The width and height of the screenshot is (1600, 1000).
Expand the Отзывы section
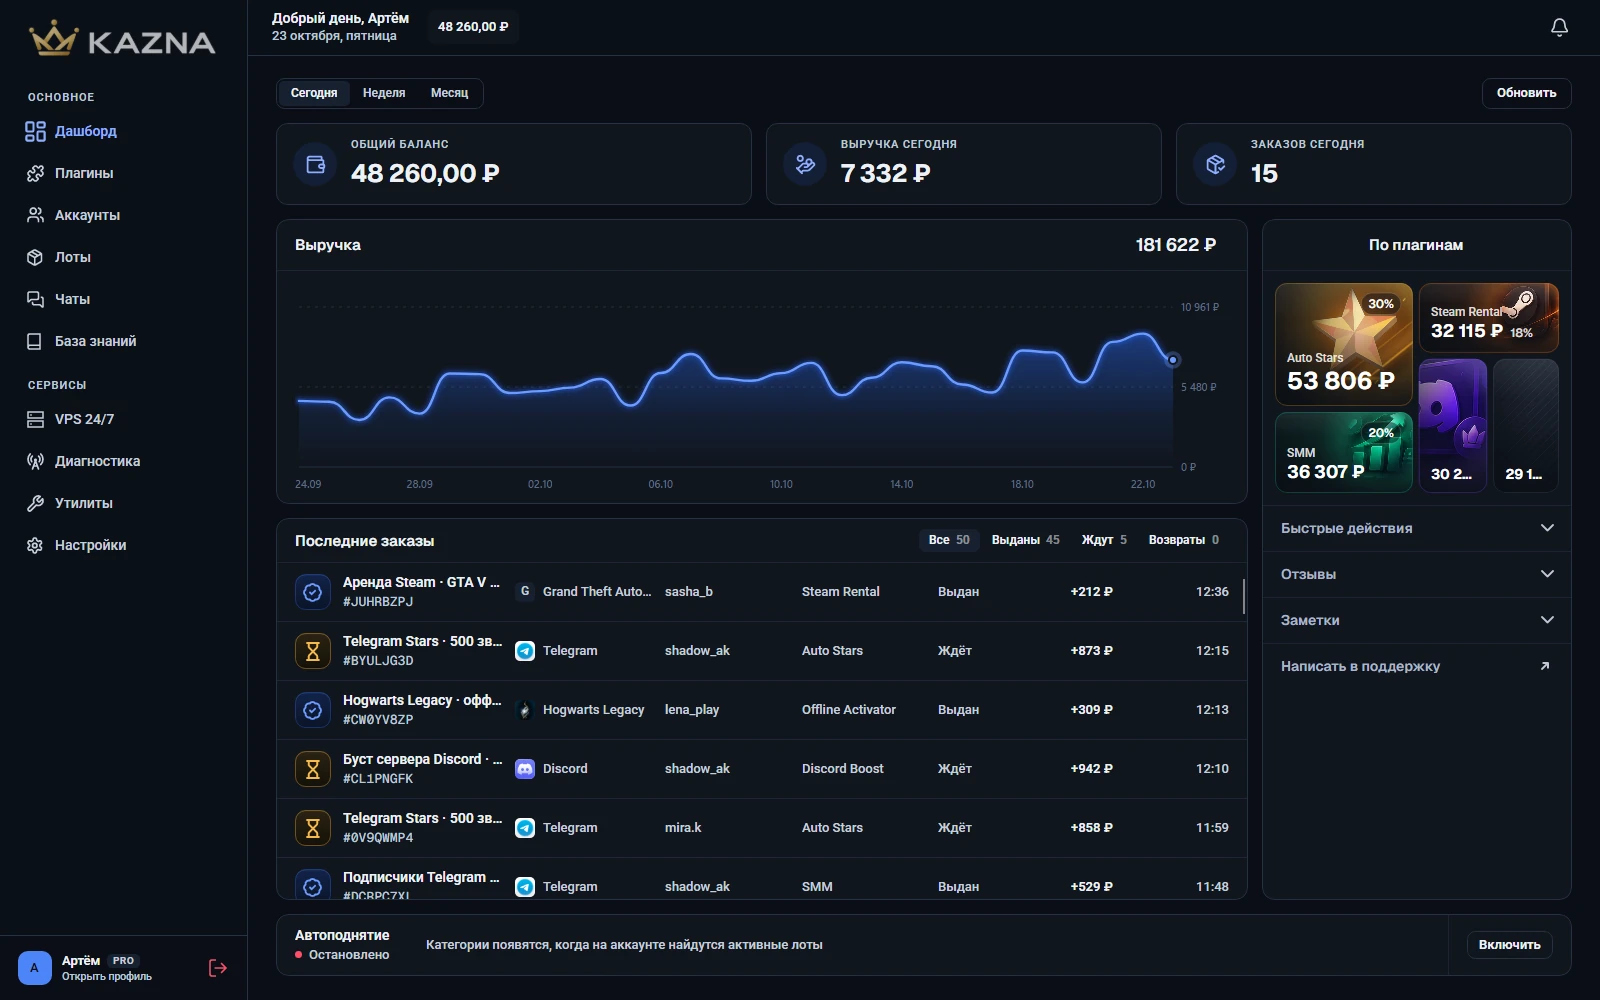coord(1416,574)
